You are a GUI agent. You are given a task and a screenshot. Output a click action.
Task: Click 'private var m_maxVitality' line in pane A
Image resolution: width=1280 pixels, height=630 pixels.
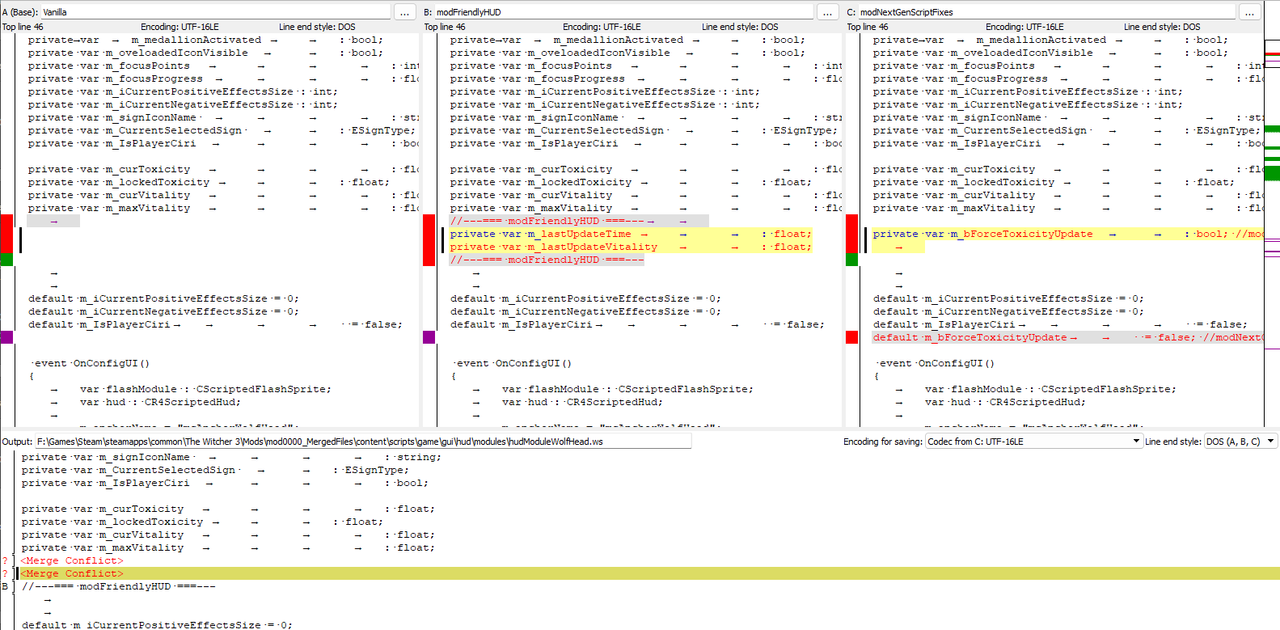click(x=223, y=208)
